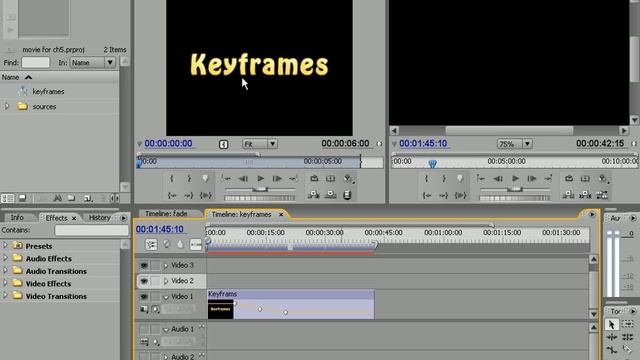Collapse the Video 1 track

166,297
